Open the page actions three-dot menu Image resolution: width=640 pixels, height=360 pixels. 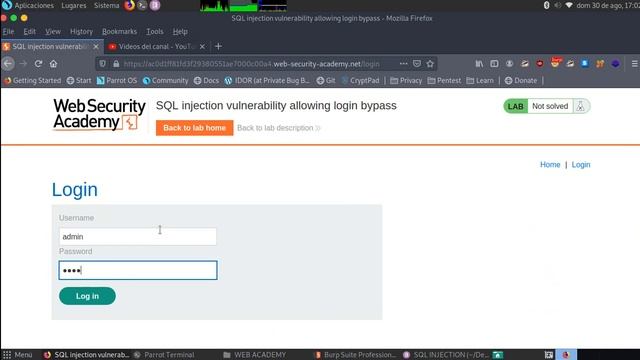coord(403,64)
